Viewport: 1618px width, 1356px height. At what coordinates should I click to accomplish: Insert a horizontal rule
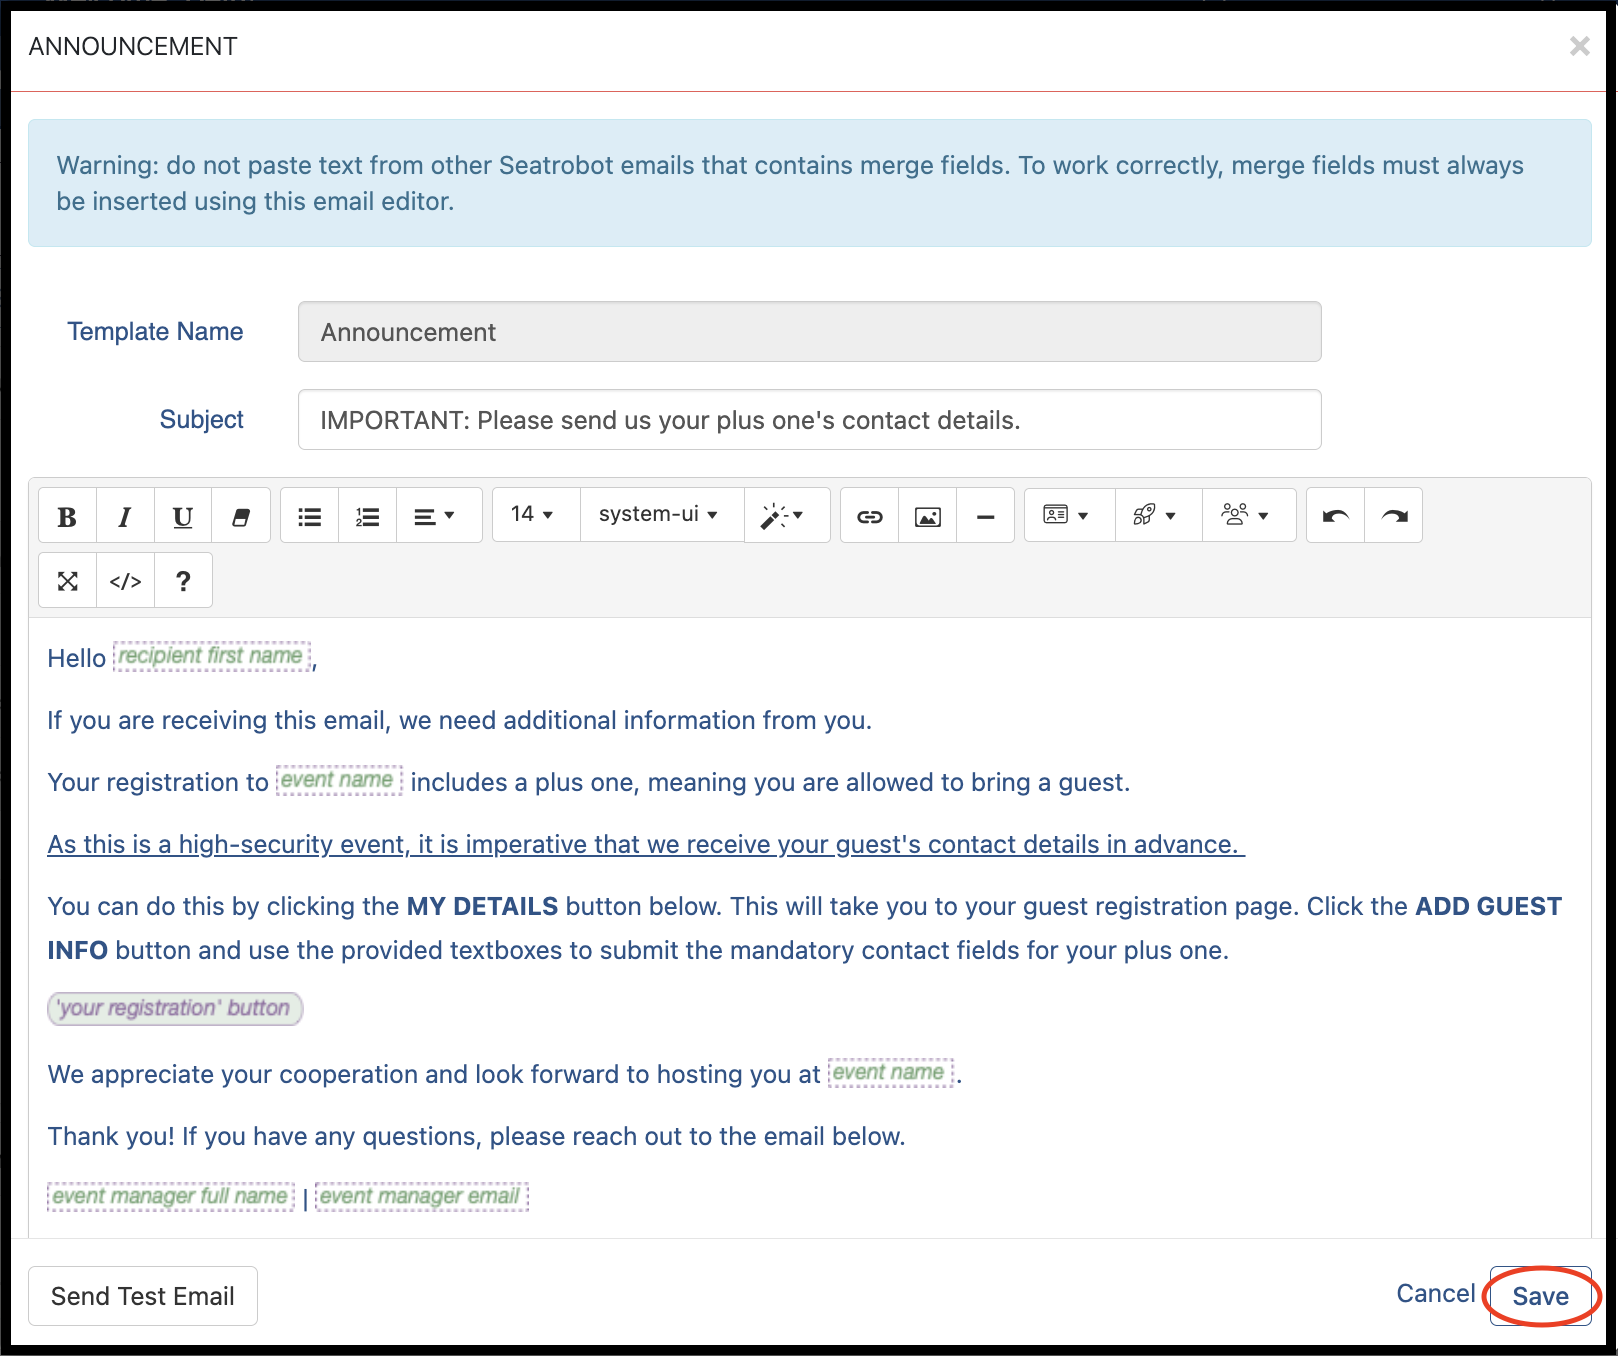pyautogui.click(x=986, y=516)
